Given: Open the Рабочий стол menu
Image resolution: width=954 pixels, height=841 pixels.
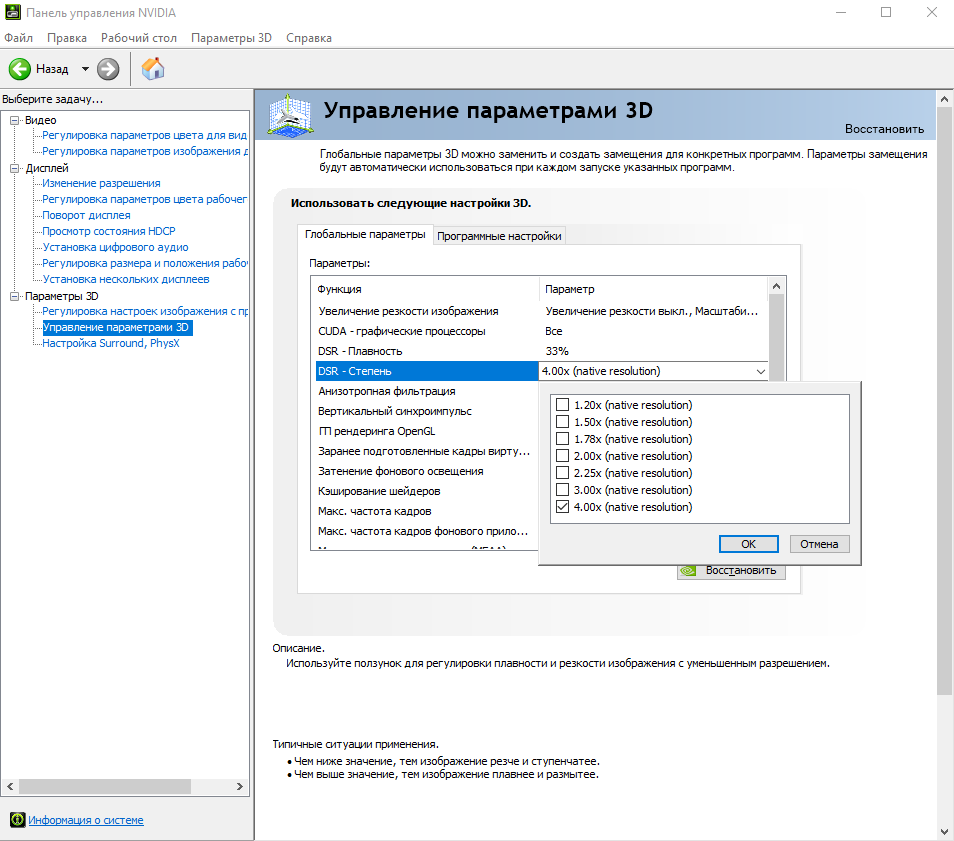Looking at the screenshot, I should pyautogui.click(x=139, y=38).
